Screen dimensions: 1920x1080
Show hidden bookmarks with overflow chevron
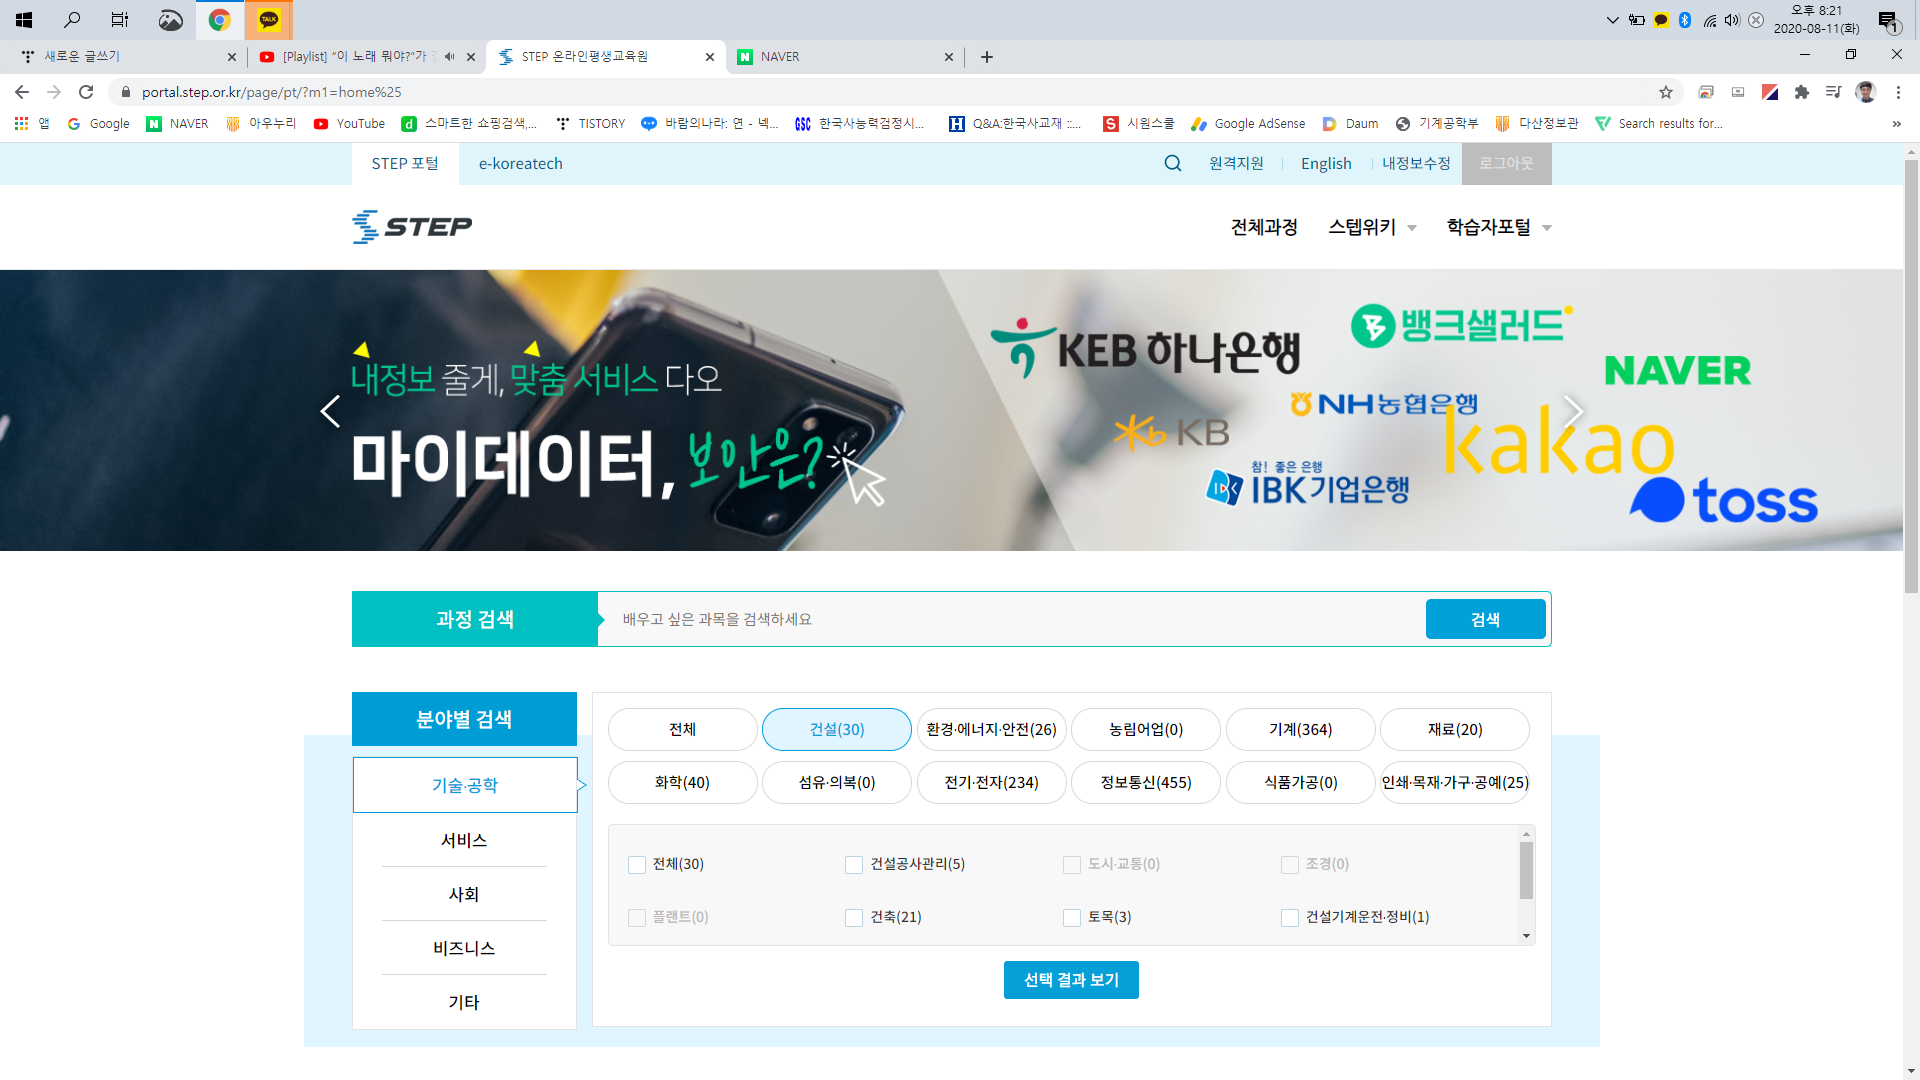1896,124
